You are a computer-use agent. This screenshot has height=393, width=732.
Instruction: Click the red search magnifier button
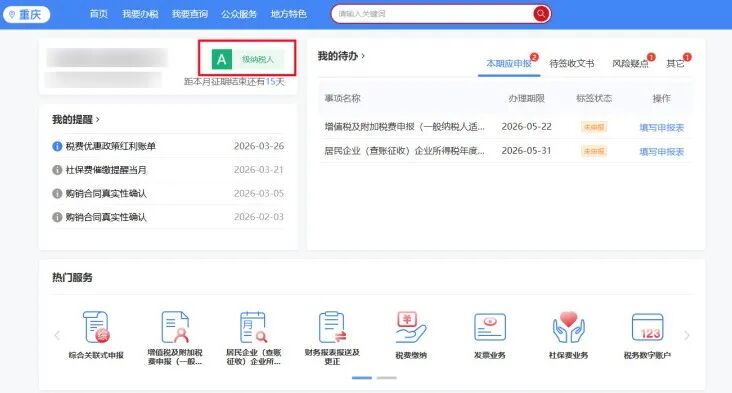tap(541, 14)
